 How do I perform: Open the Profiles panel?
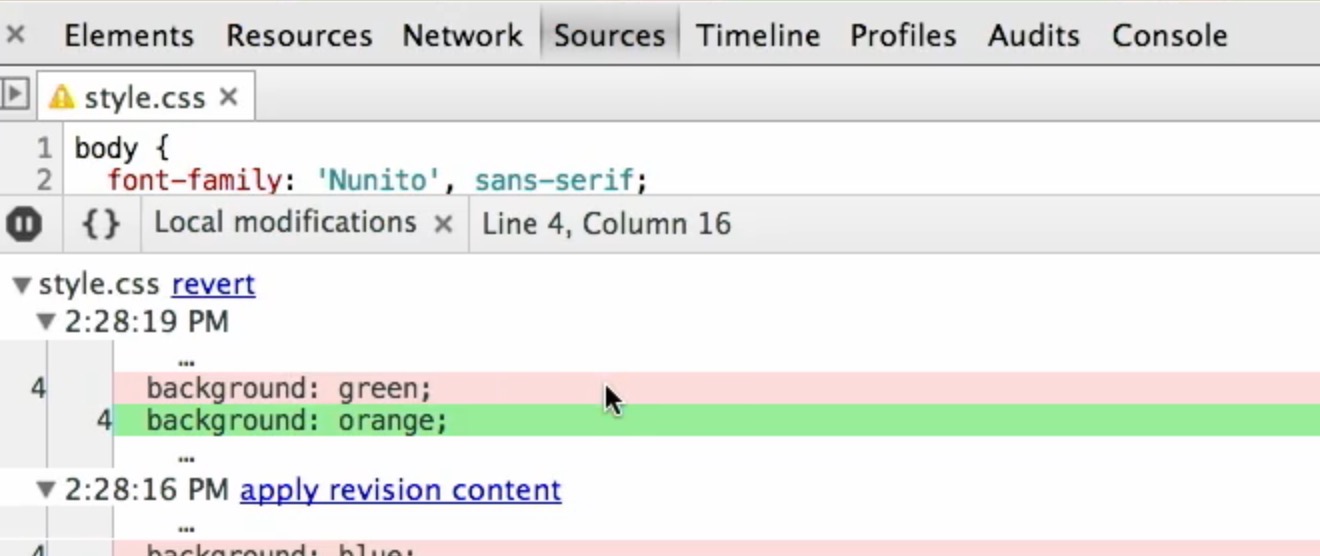903,36
